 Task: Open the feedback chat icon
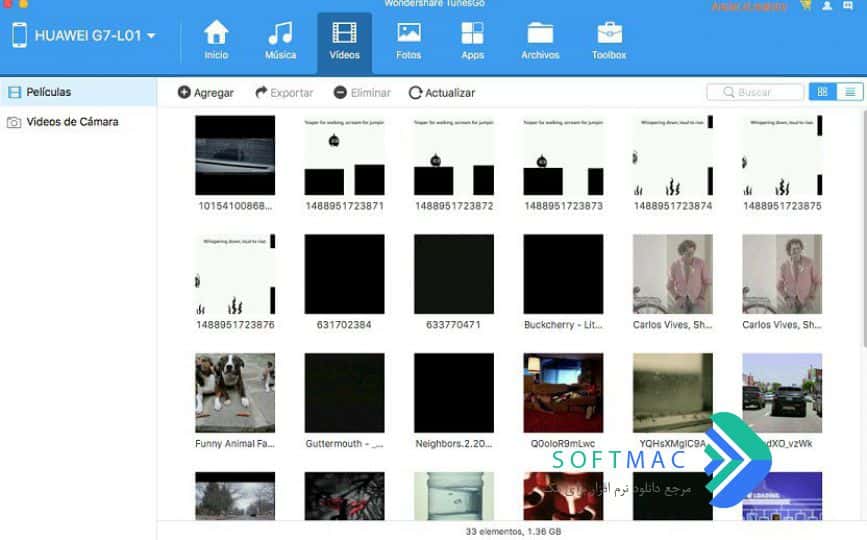(848, 6)
